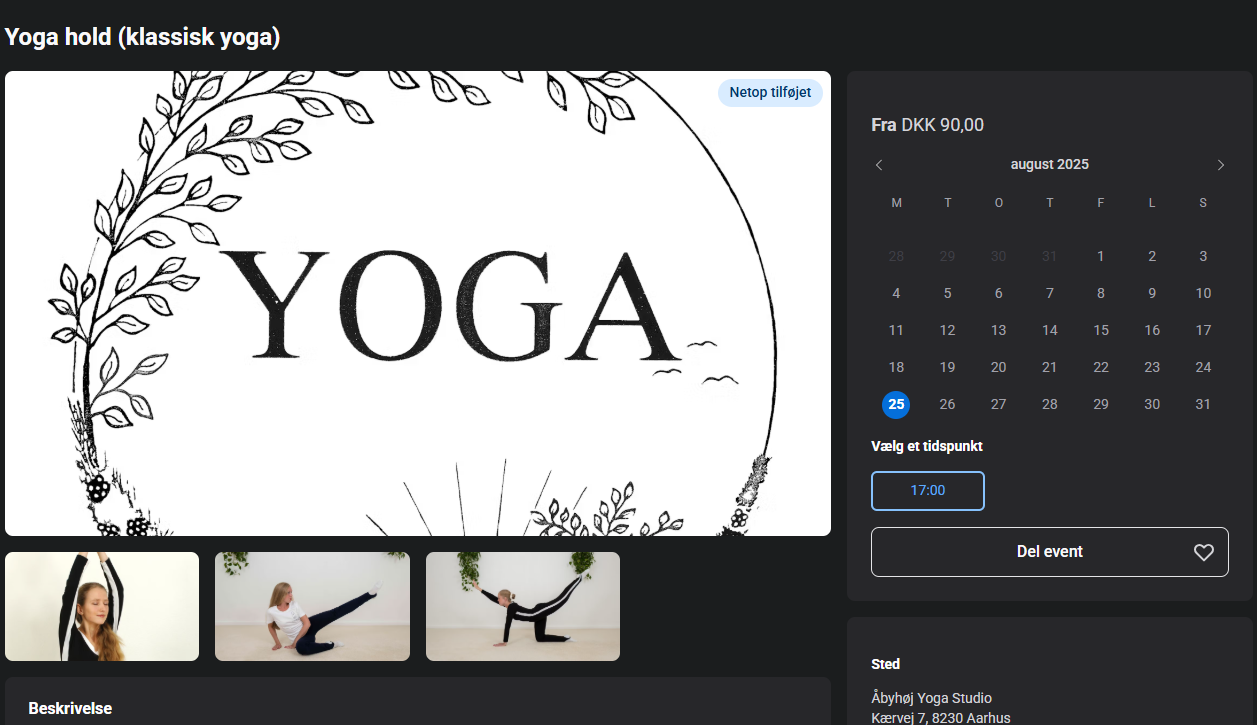Open the main YOGA event image

pyautogui.click(x=418, y=303)
